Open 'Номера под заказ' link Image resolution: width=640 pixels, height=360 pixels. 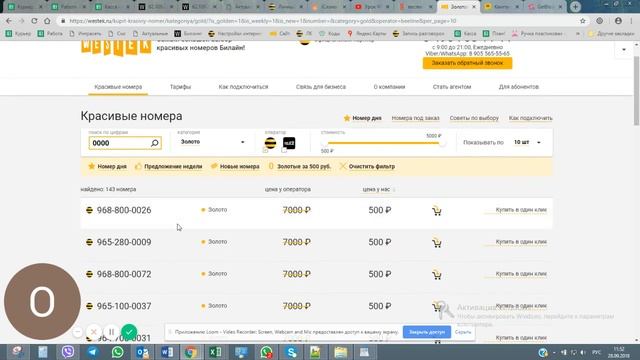pos(416,118)
